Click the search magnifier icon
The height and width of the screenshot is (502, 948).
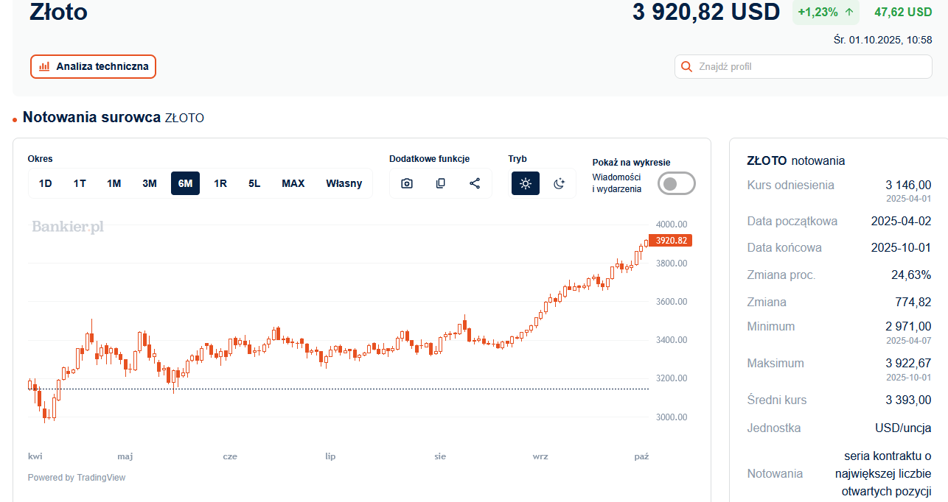click(686, 67)
